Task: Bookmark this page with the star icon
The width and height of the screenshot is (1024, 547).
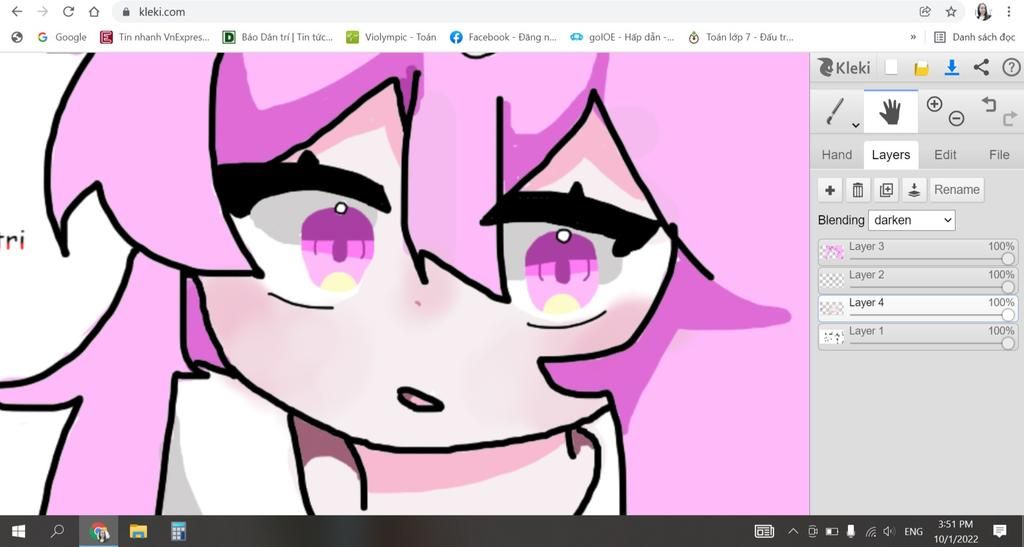Action: [x=951, y=12]
